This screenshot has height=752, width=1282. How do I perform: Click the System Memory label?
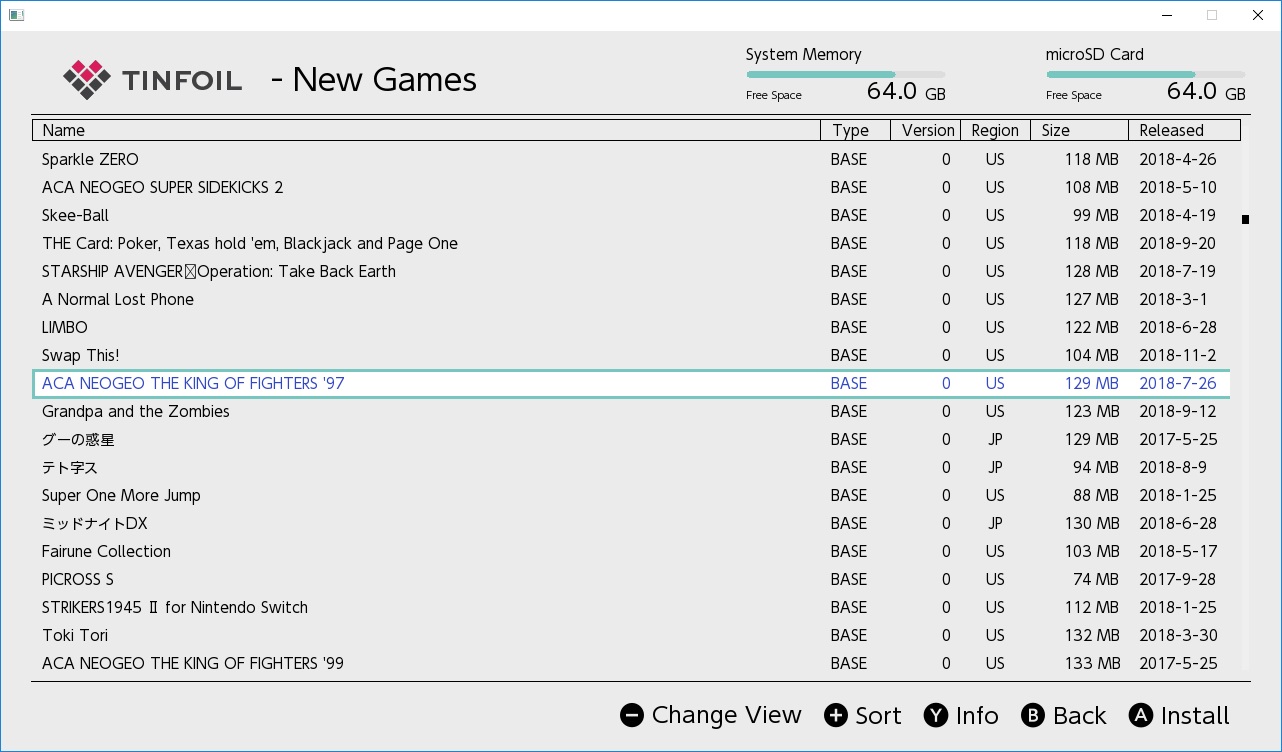(x=804, y=55)
